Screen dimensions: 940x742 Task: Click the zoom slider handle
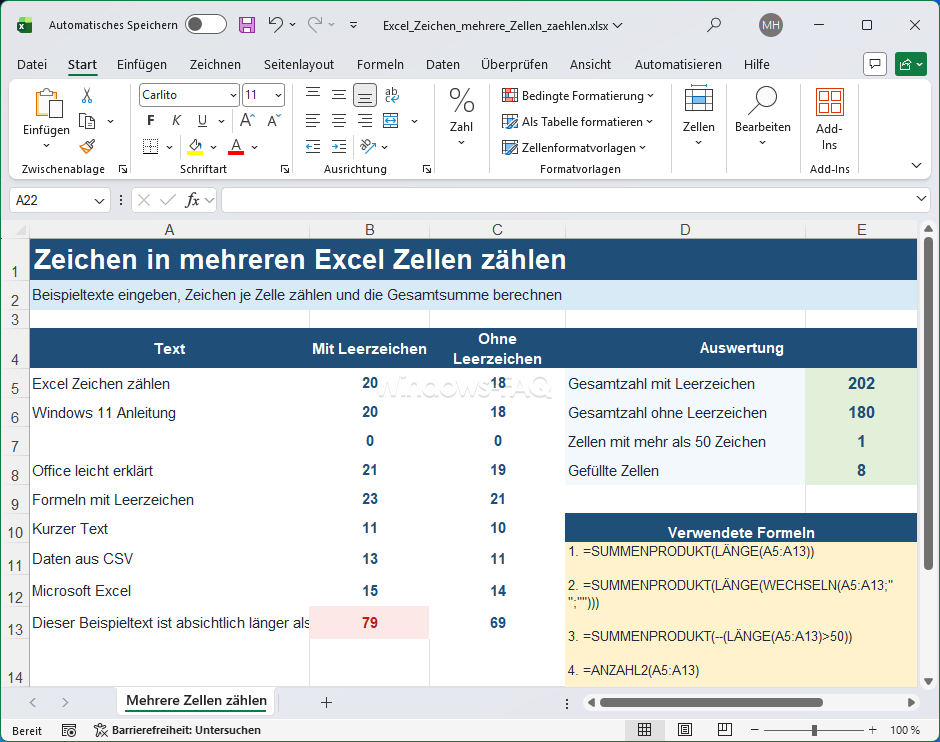[814, 730]
